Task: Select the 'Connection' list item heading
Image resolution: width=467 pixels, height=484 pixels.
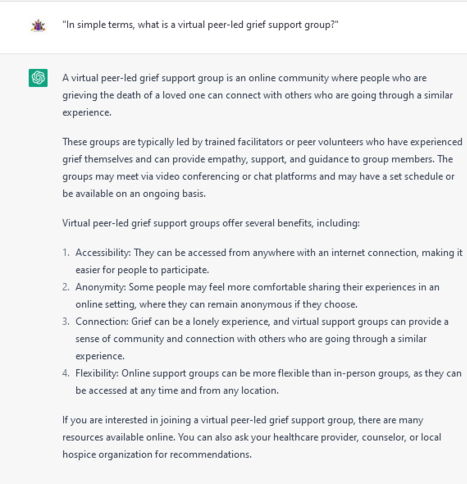Action: [x=102, y=321]
